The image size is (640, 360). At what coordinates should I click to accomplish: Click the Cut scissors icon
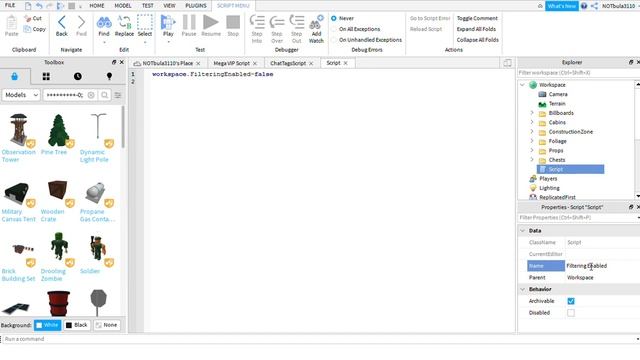(28, 18)
